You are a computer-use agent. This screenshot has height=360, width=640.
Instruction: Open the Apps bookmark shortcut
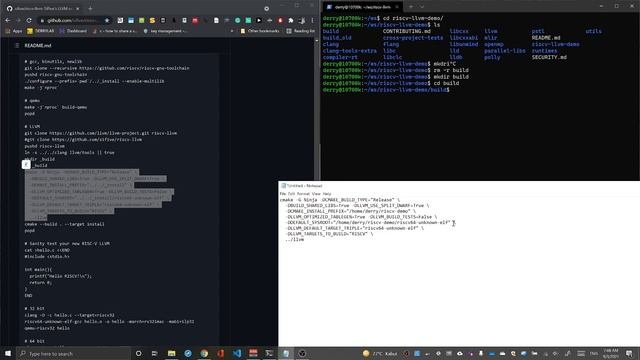tap(14, 31)
